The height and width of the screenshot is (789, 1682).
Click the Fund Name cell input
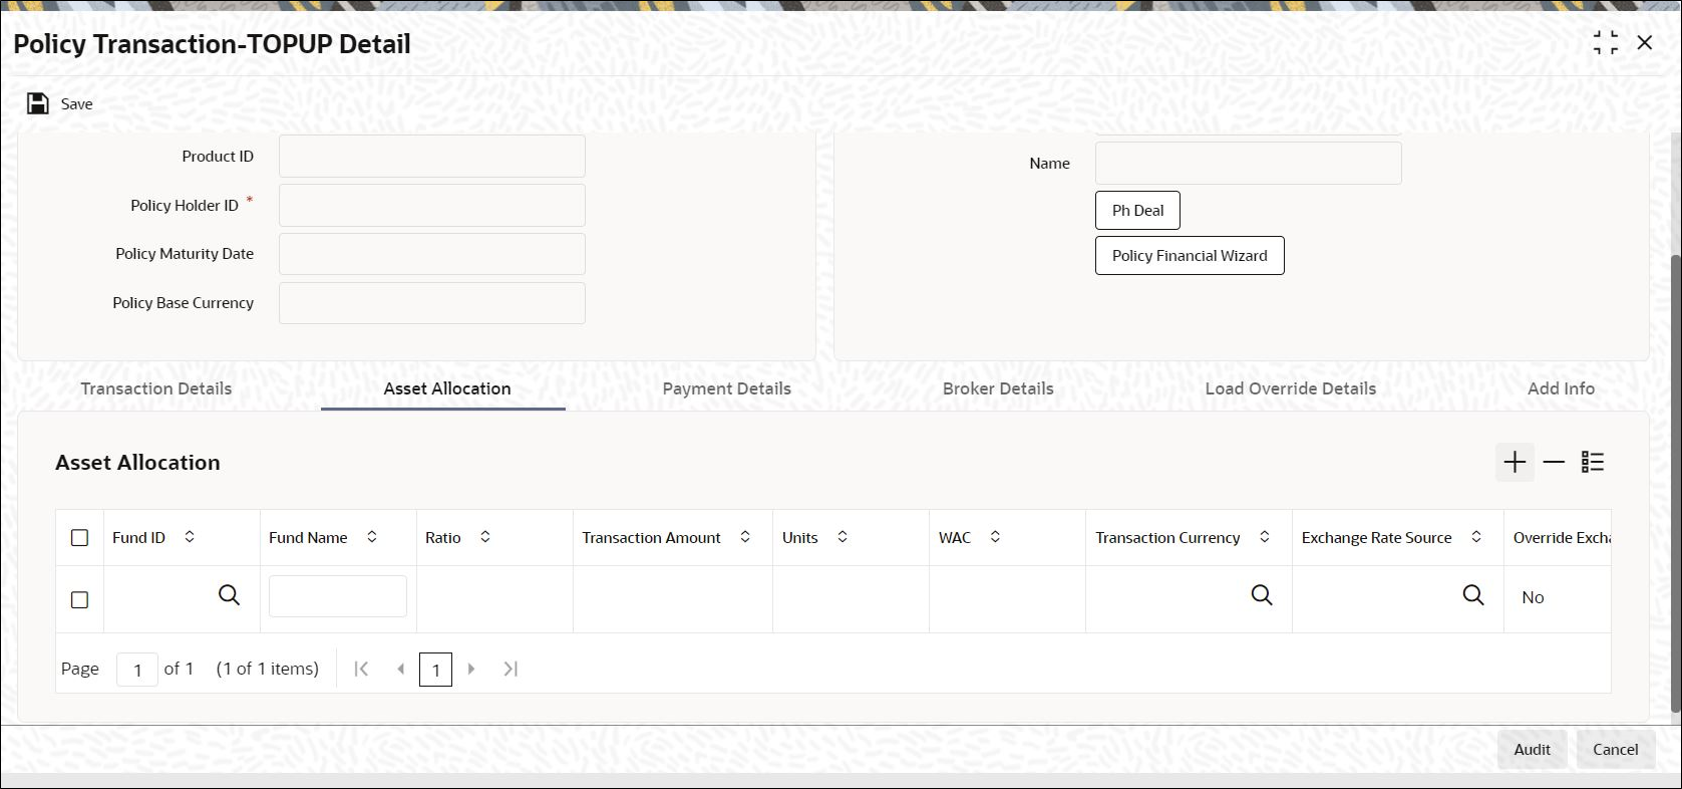click(338, 596)
